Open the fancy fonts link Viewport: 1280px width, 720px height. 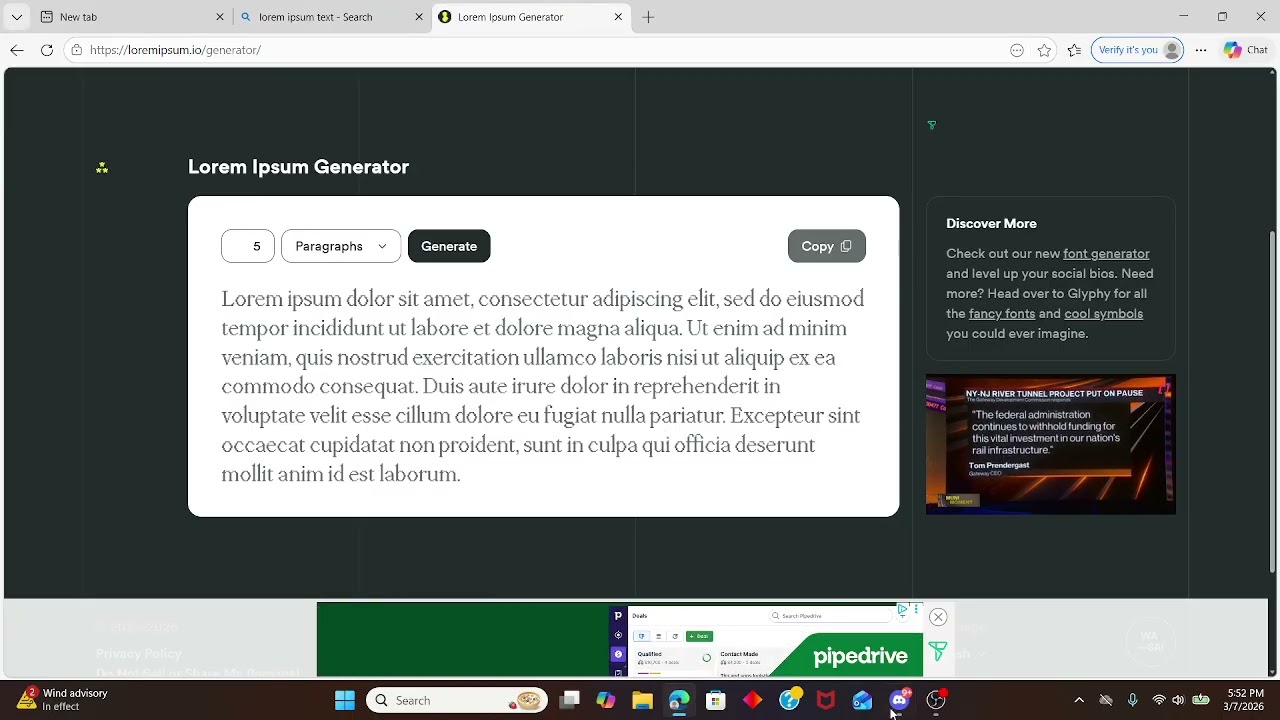[x=1002, y=314]
